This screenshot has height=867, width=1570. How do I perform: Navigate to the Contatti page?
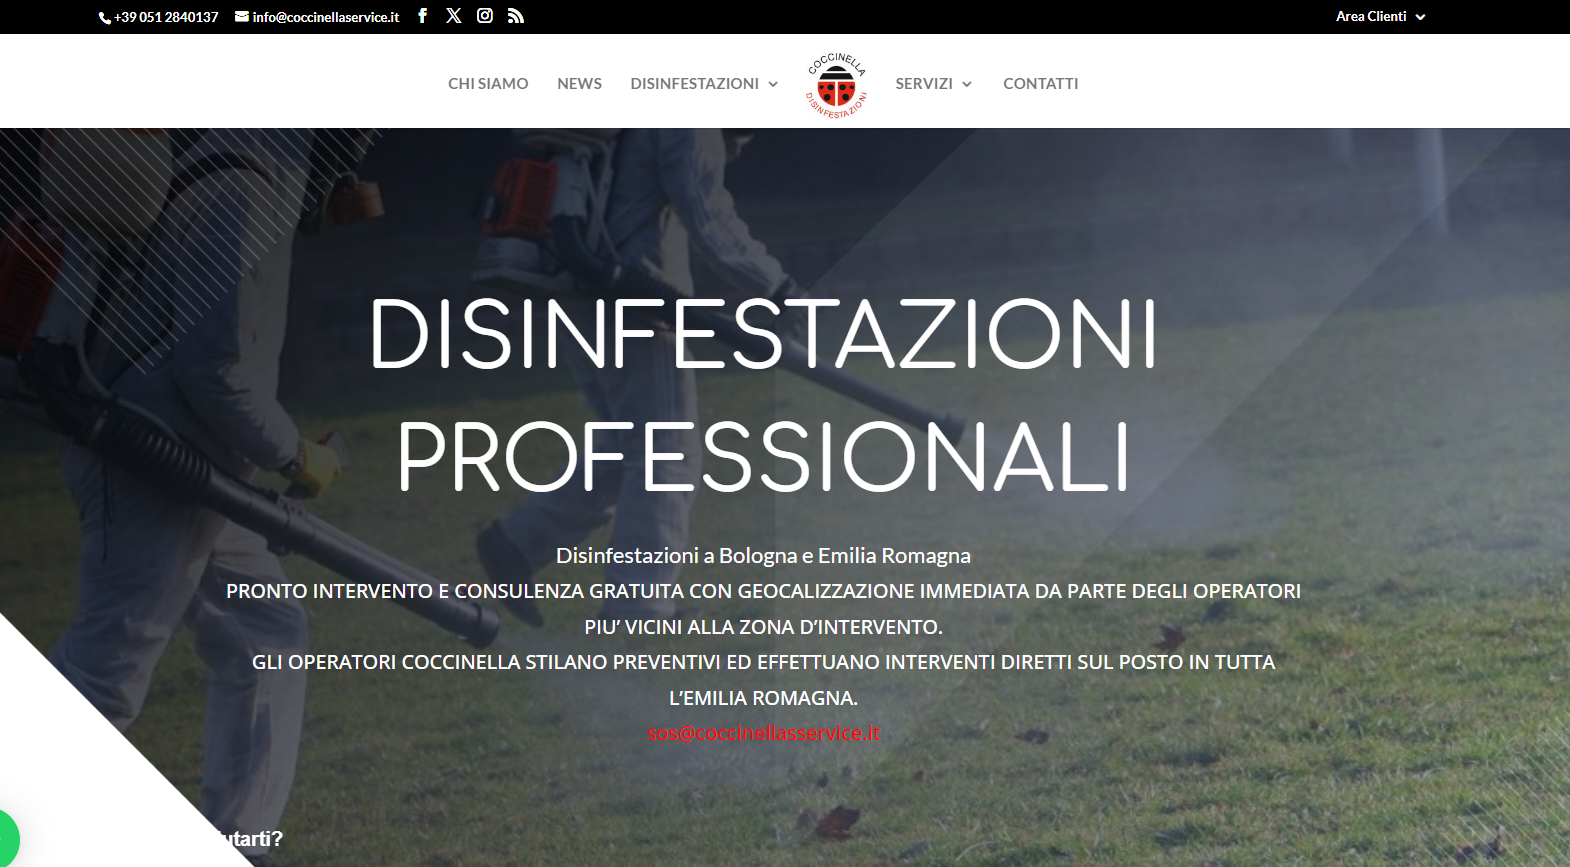pos(1040,84)
